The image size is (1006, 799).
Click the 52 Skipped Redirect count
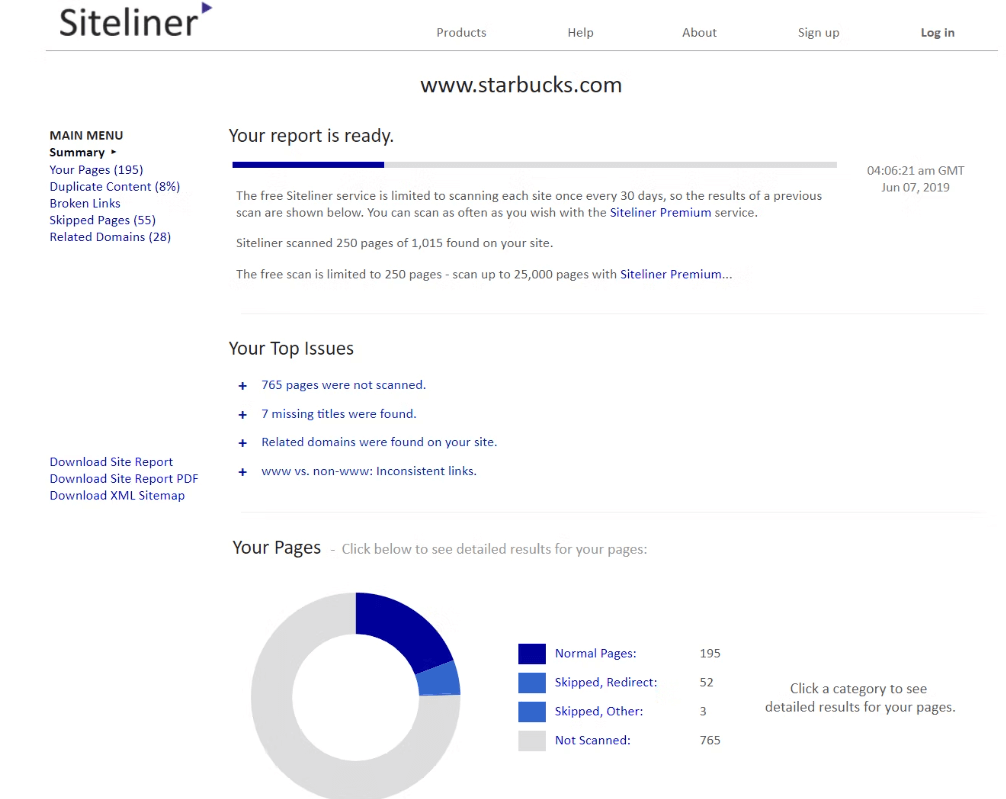(x=706, y=682)
